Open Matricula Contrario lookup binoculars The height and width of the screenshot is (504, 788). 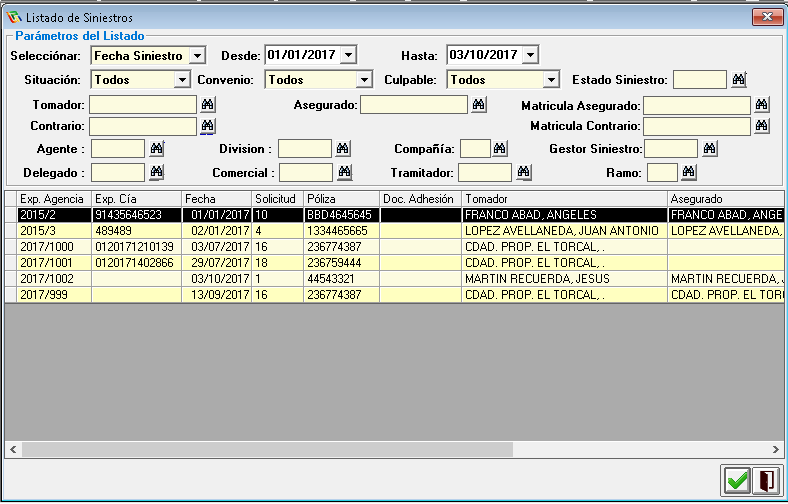pyautogui.click(x=761, y=126)
